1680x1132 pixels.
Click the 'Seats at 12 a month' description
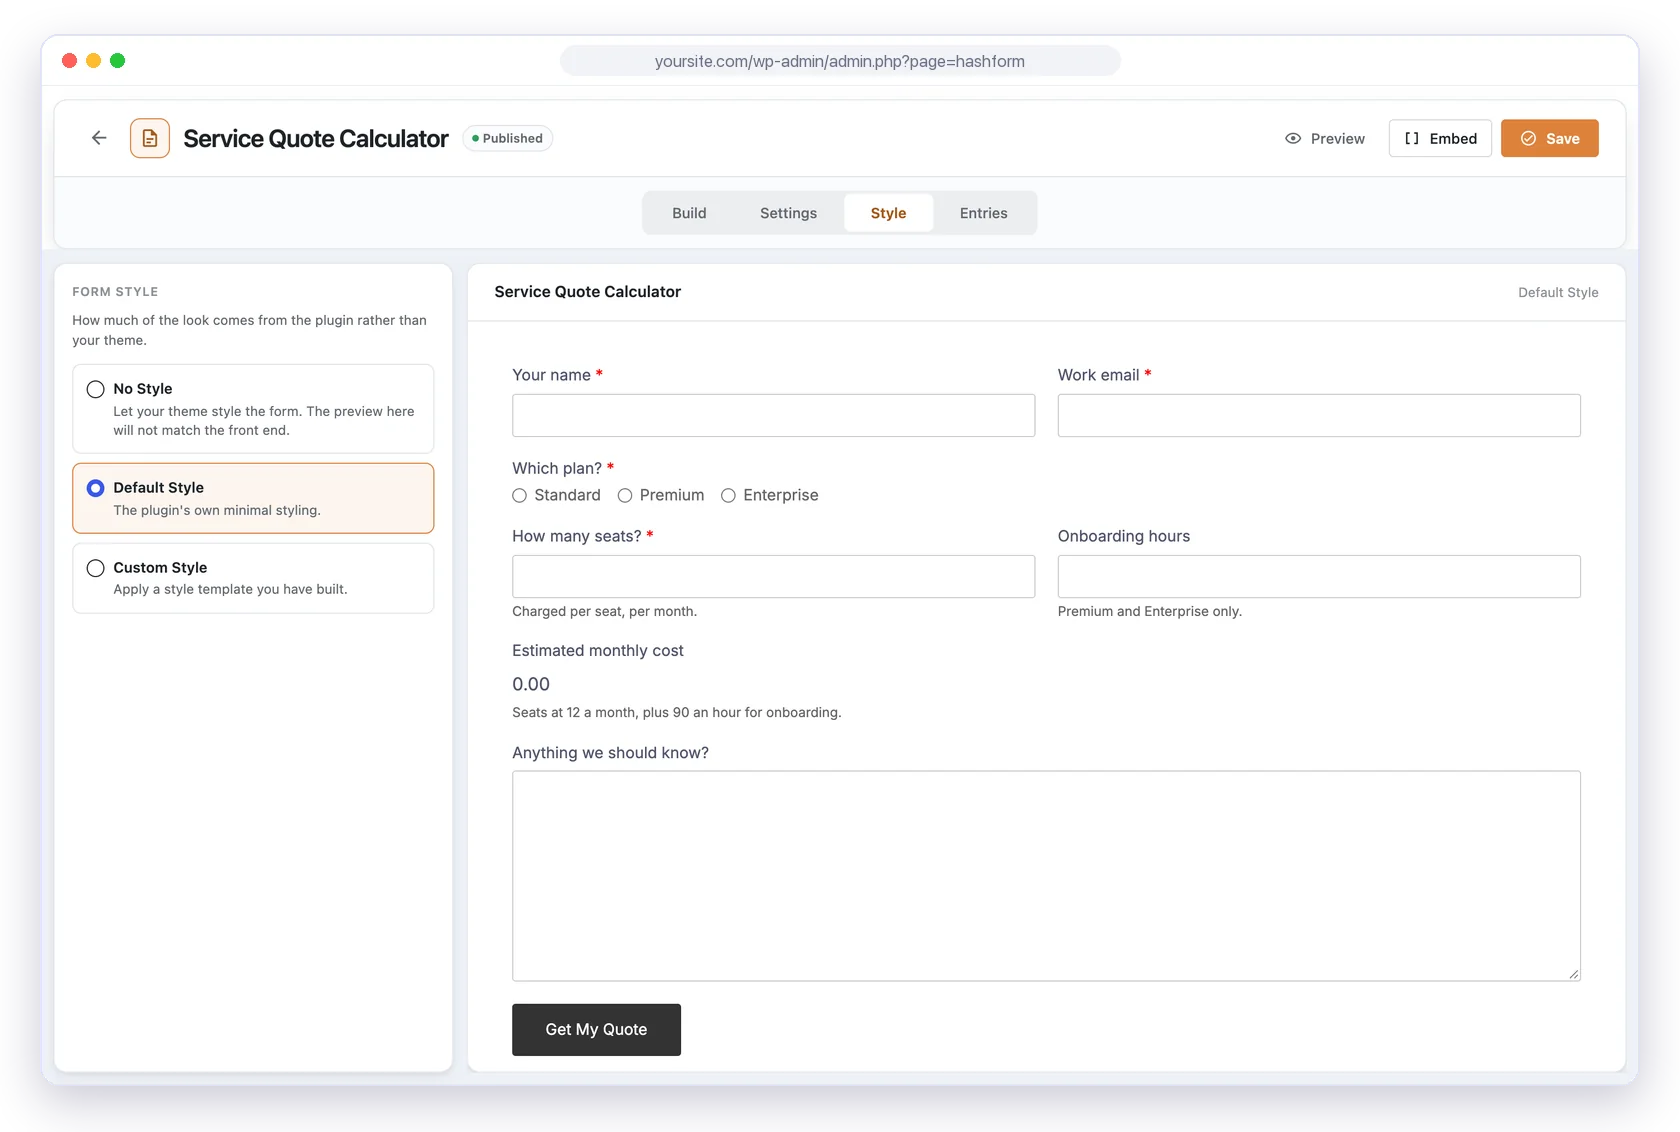677,712
